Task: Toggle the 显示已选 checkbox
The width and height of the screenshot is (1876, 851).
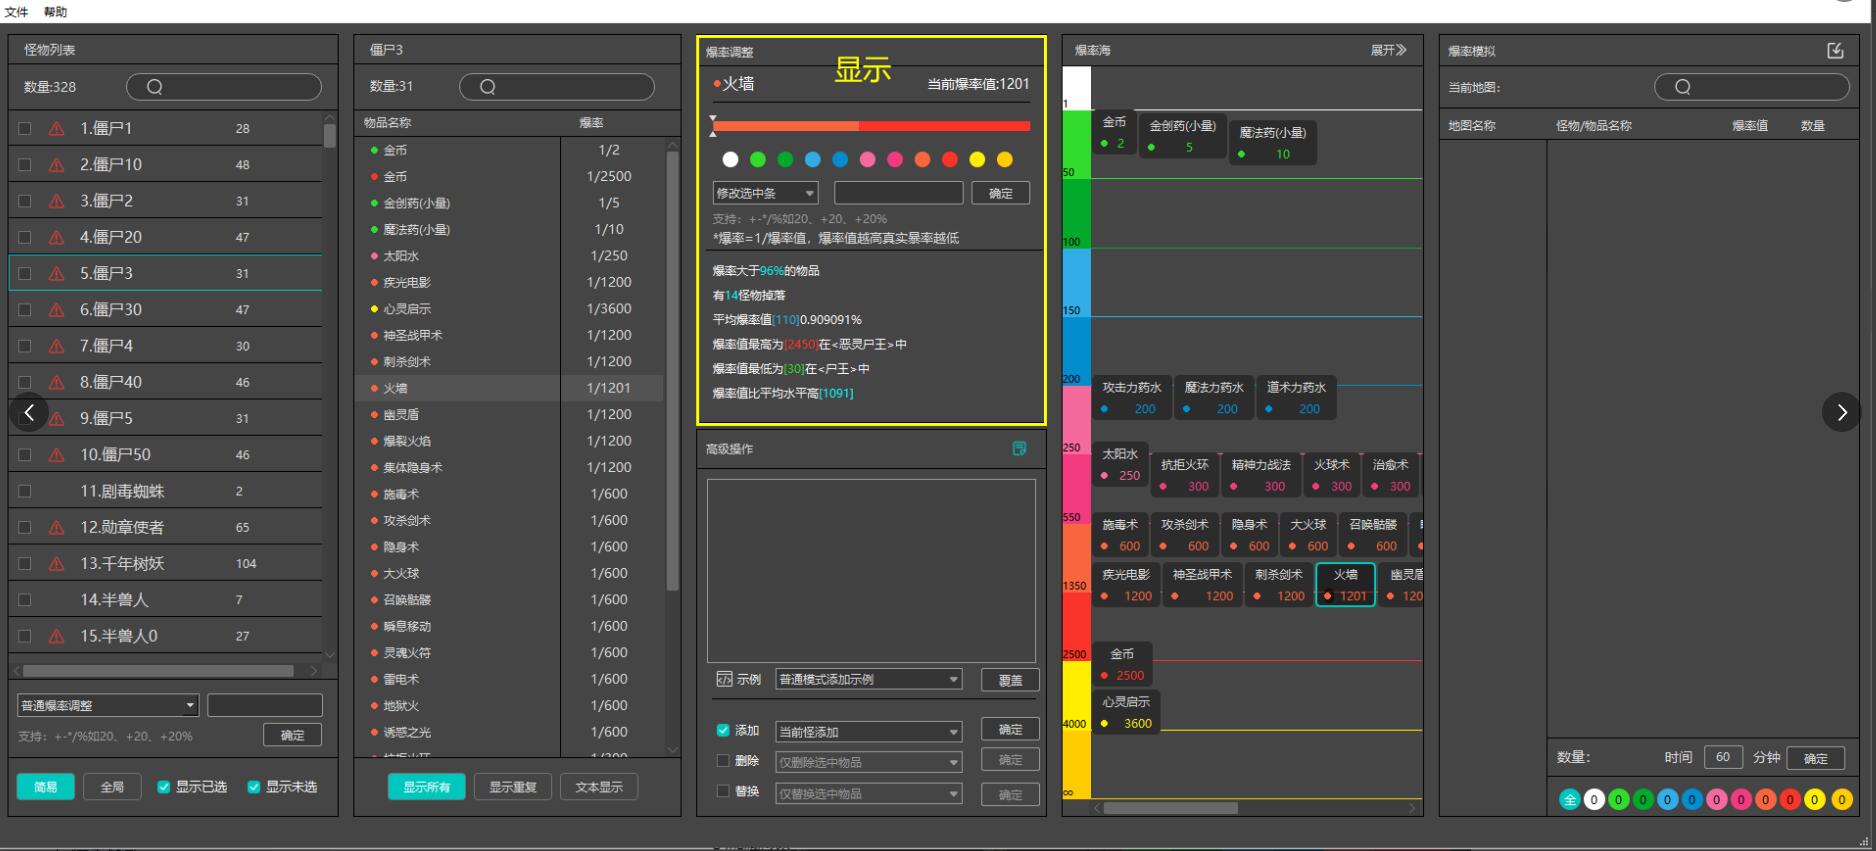Action: (x=164, y=787)
